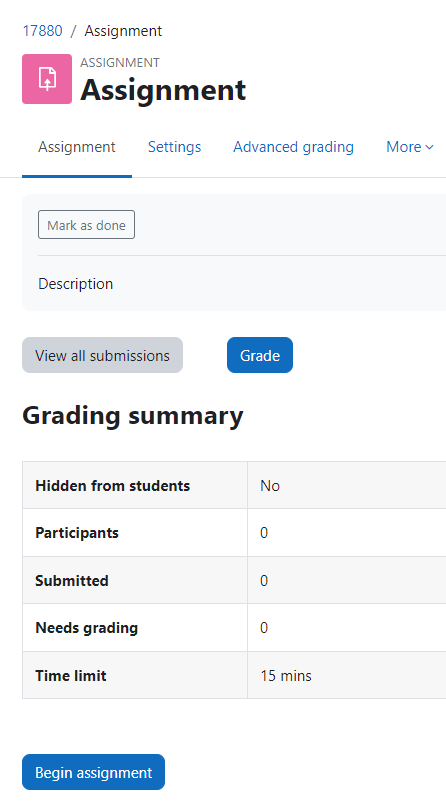Click the Assignment page title heading

(x=163, y=90)
